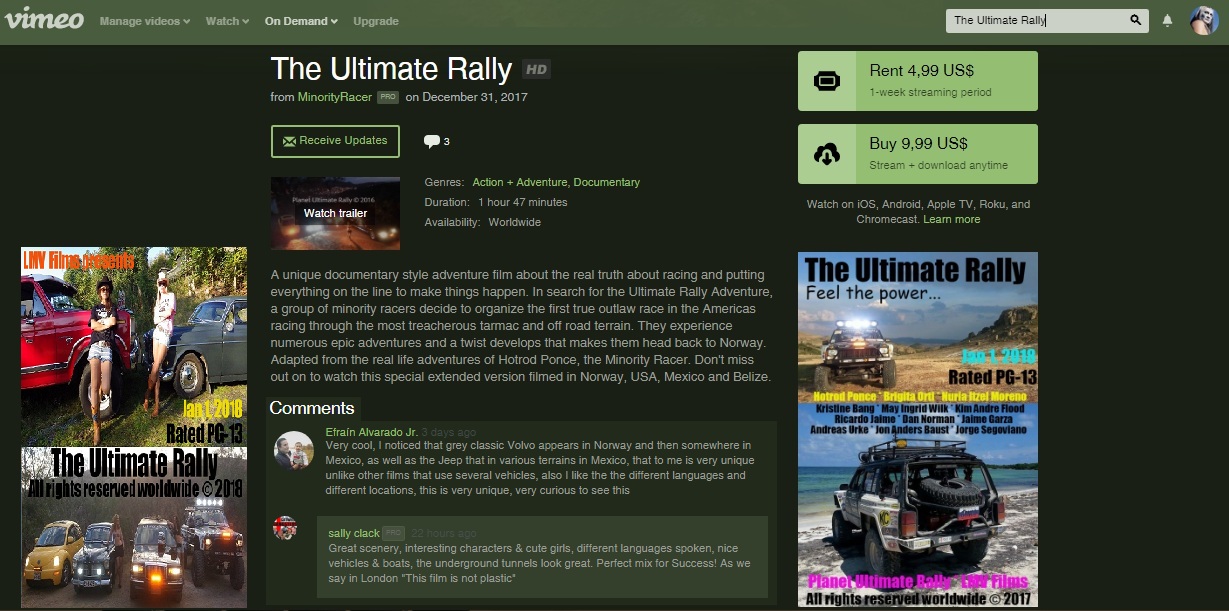Click the Comments heading
Screen dimensions: 1229x611
(x=312, y=408)
